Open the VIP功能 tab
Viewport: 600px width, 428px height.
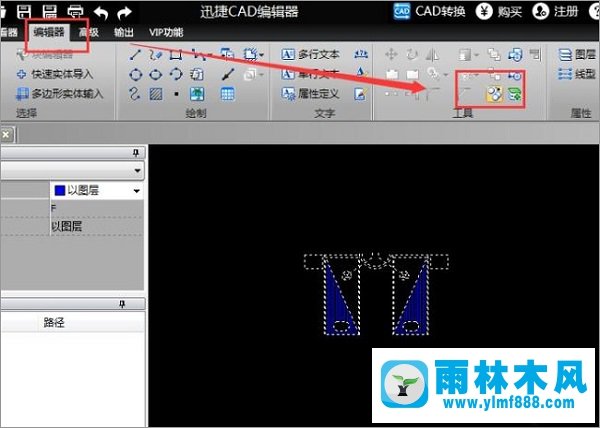click(x=166, y=33)
